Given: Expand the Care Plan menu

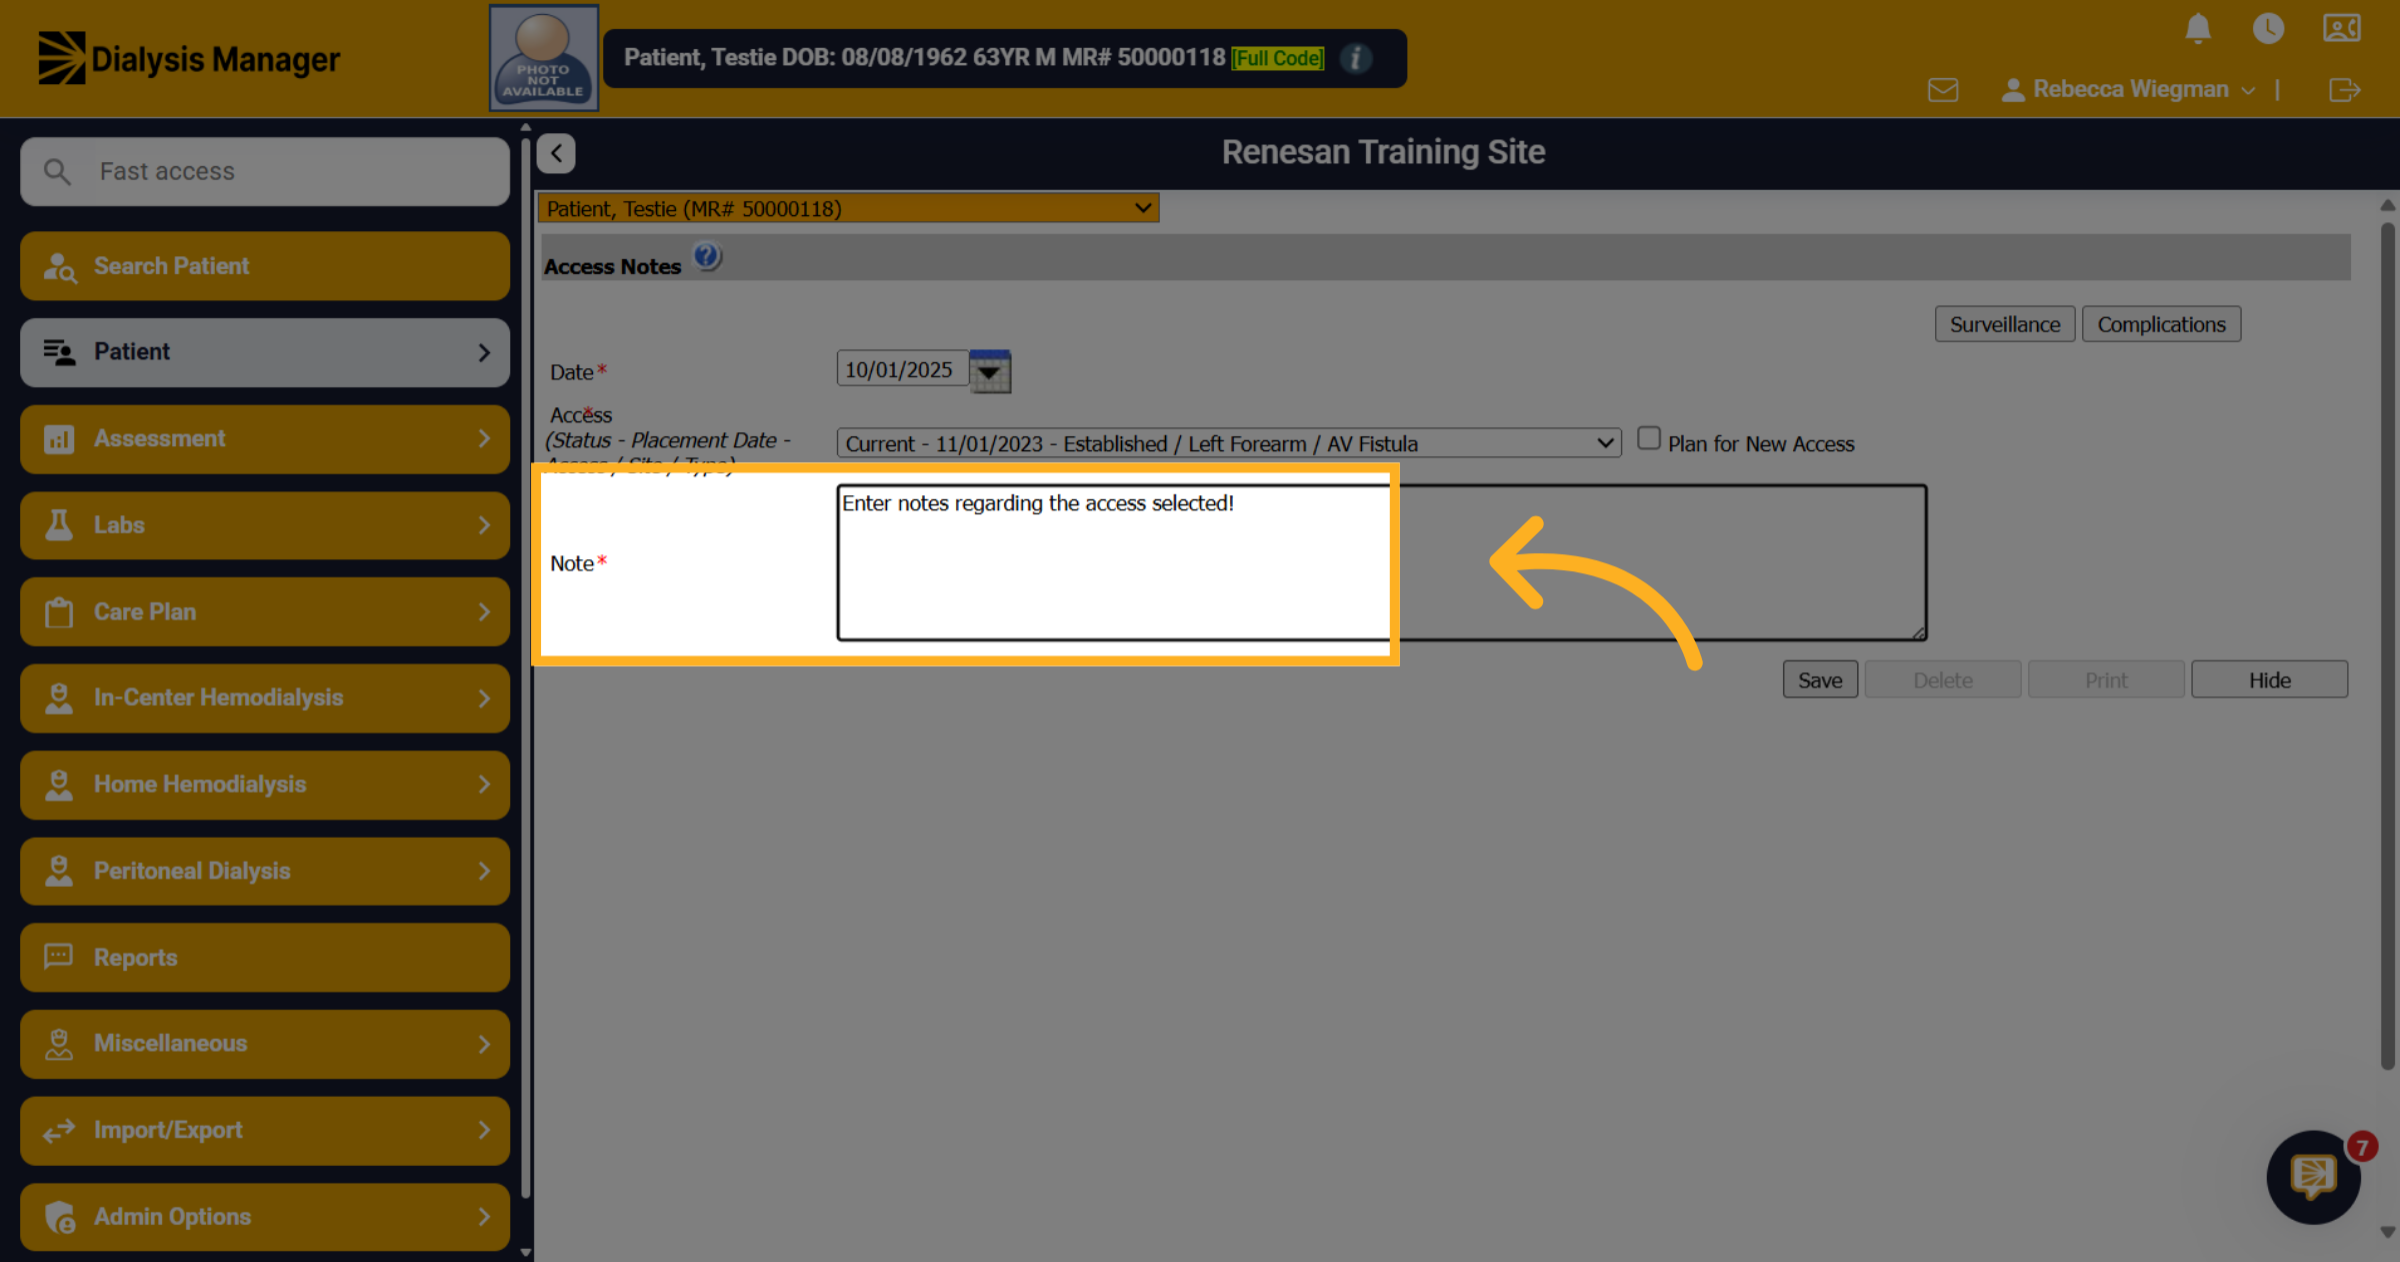Looking at the screenshot, I should click(x=265, y=612).
